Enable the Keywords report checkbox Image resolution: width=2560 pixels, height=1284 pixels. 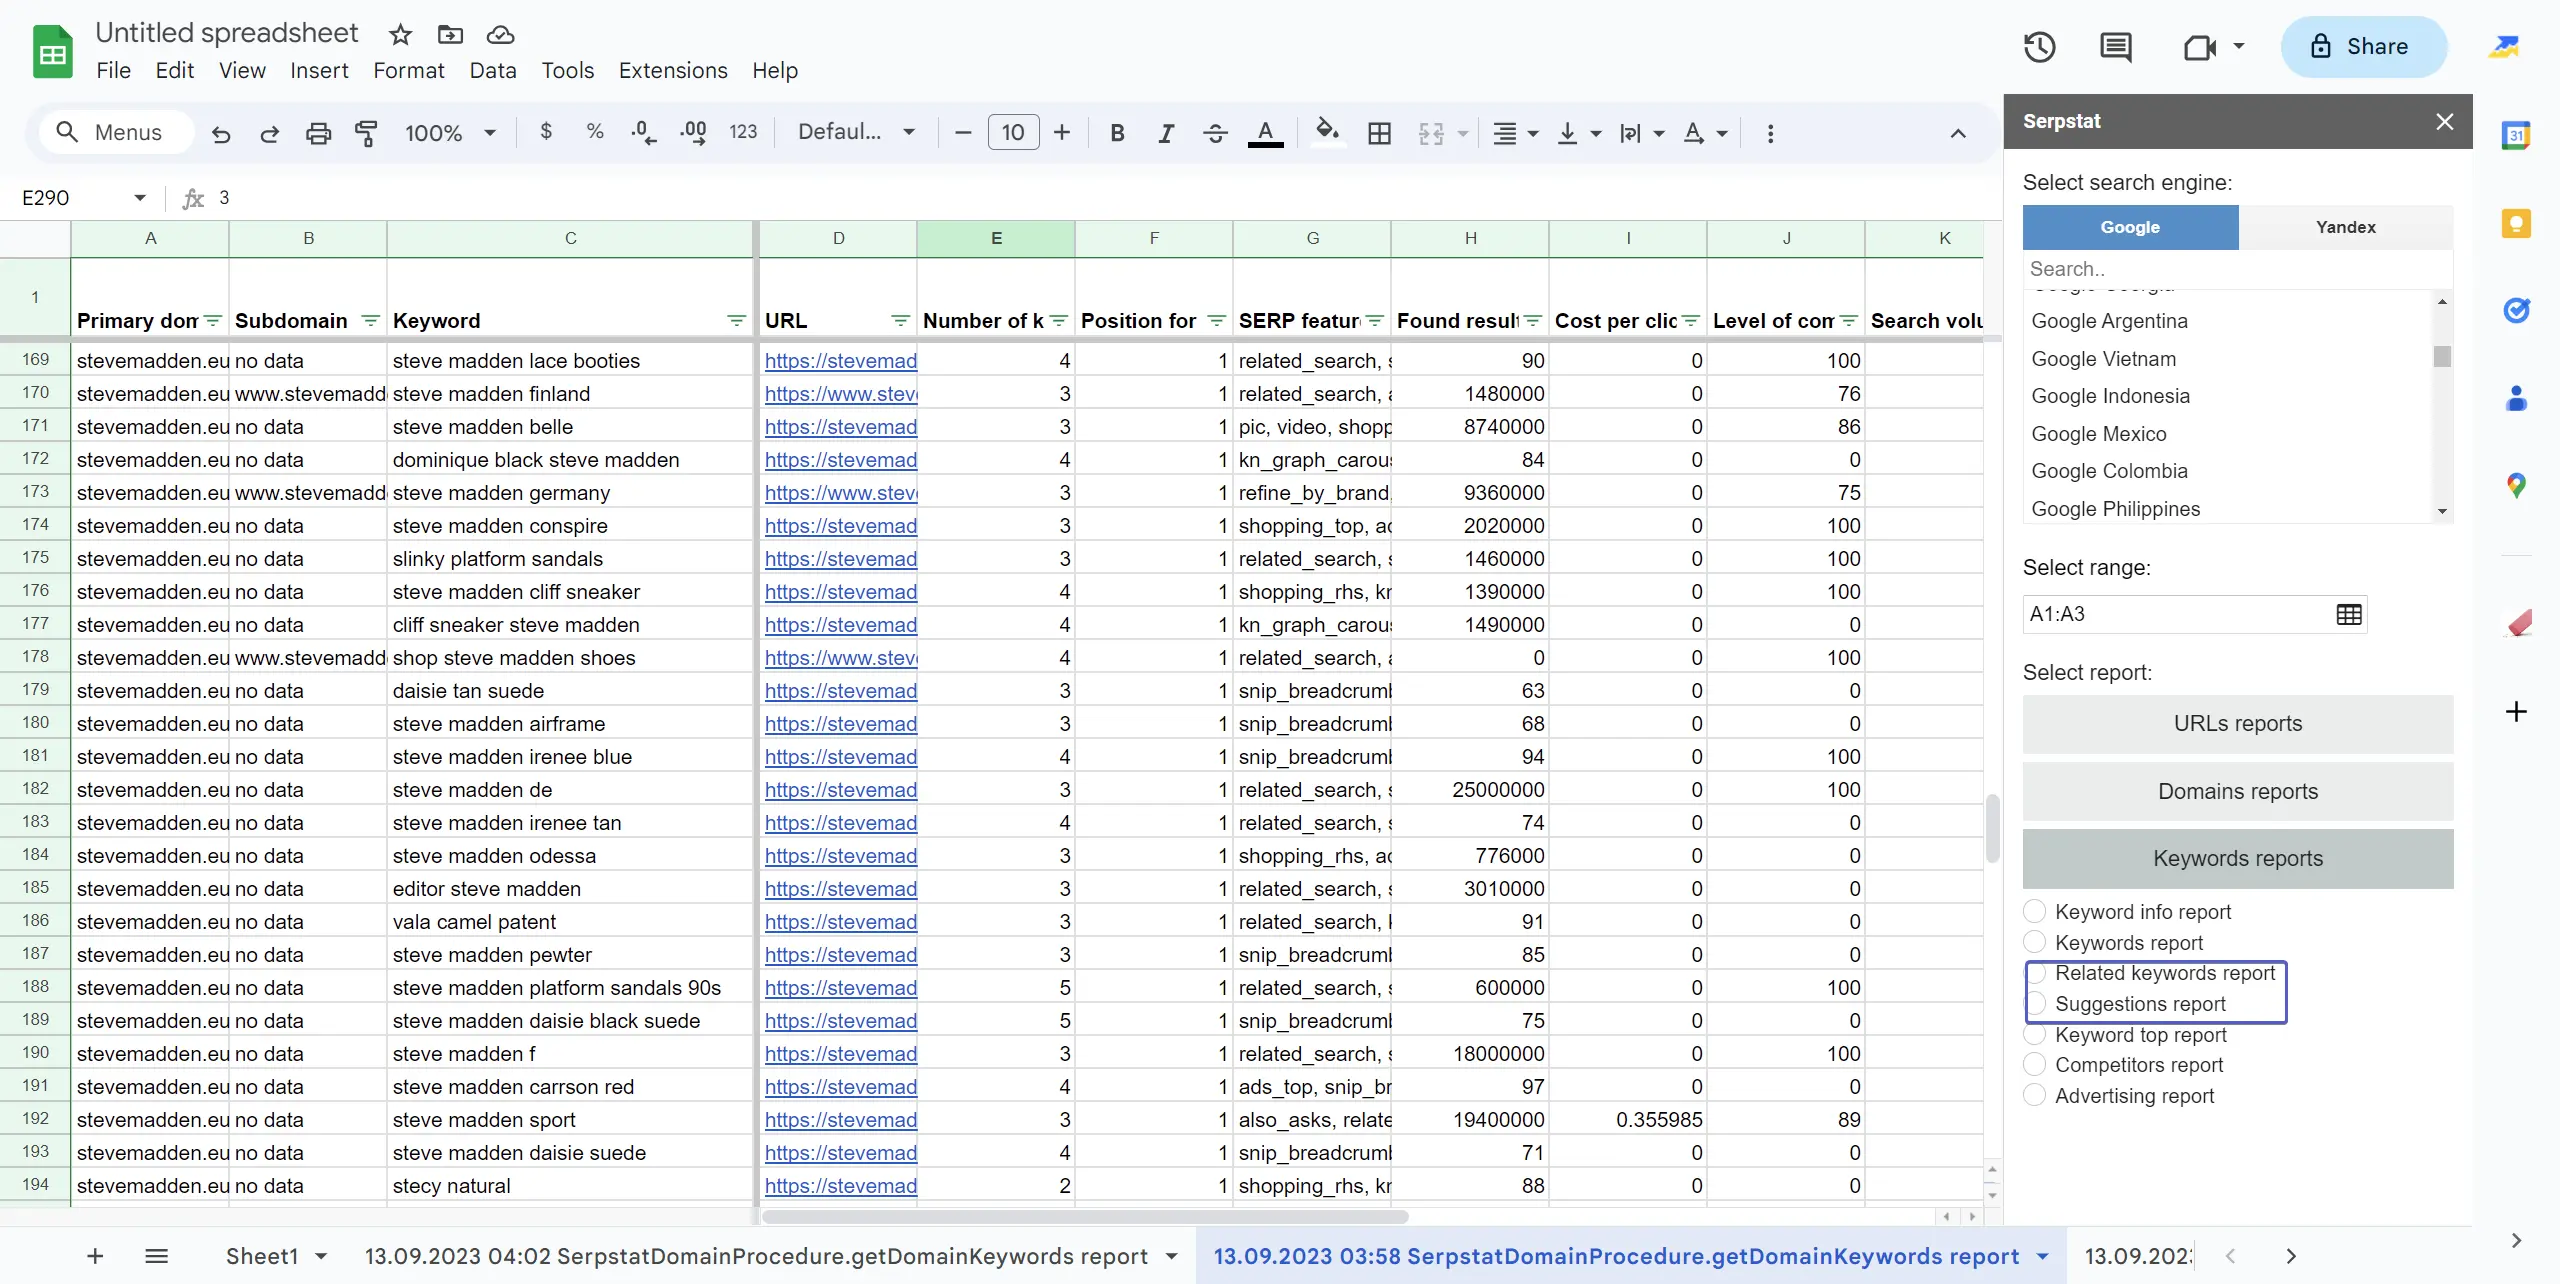pos(2035,942)
